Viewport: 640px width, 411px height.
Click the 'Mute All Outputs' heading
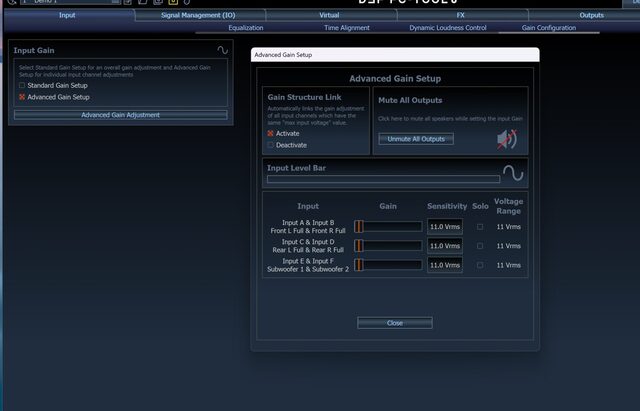pyautogui.click(x=410, y=100)
